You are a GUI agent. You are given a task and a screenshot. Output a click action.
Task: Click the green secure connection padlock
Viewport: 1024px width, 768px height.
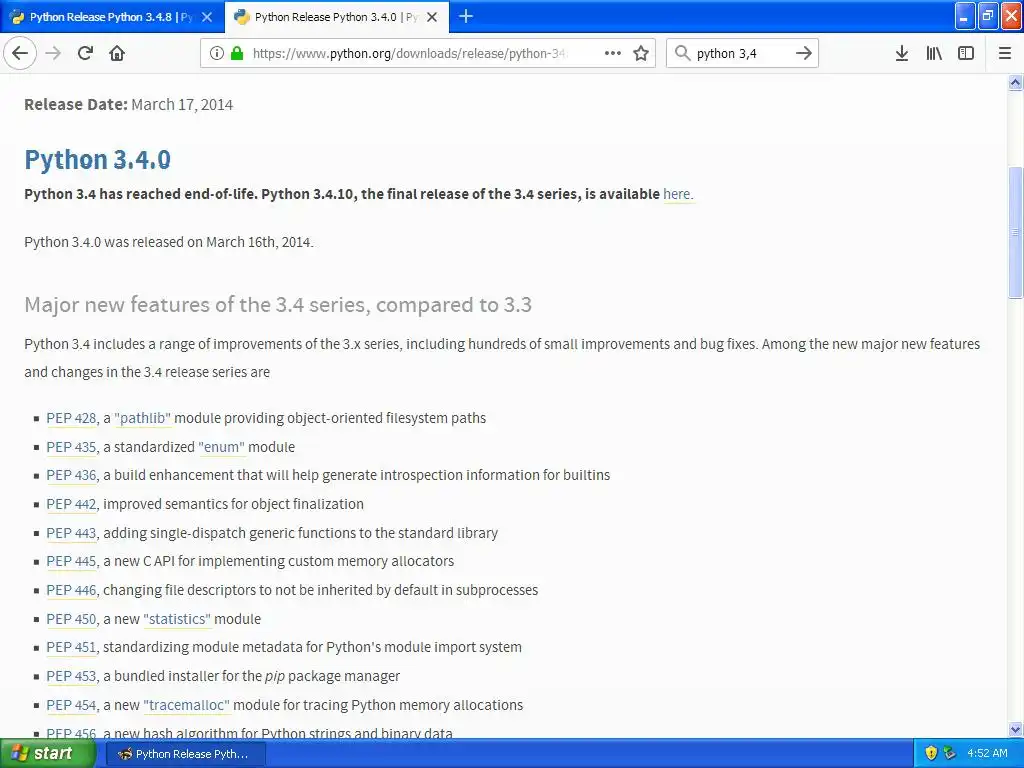(x=237, y=53)
